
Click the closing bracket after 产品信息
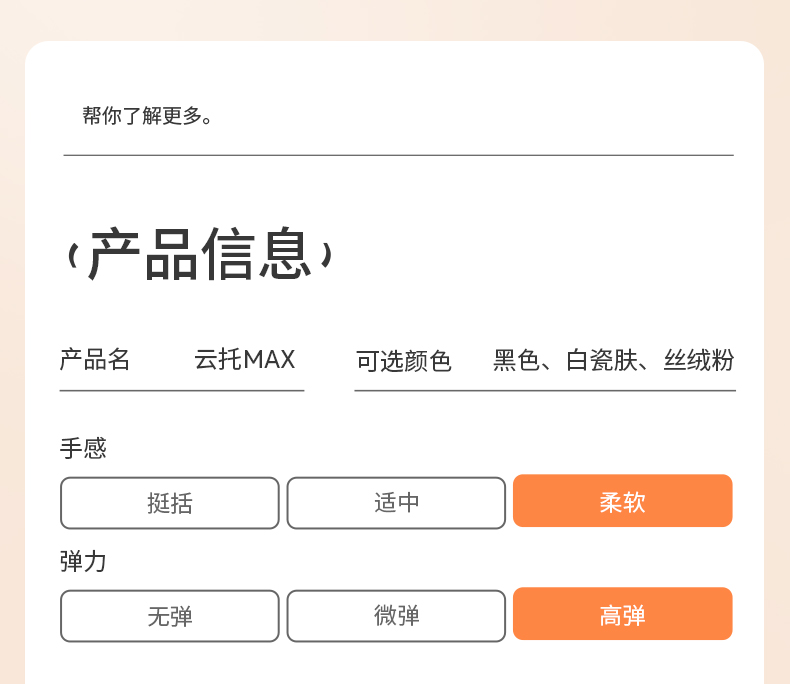point(326,257)
